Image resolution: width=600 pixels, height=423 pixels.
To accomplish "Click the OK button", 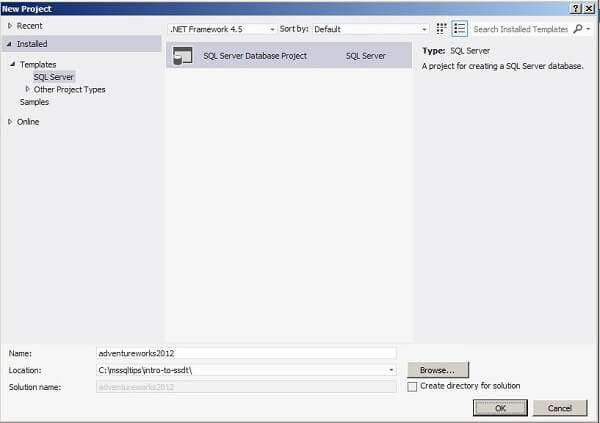I will pos(500,408).
